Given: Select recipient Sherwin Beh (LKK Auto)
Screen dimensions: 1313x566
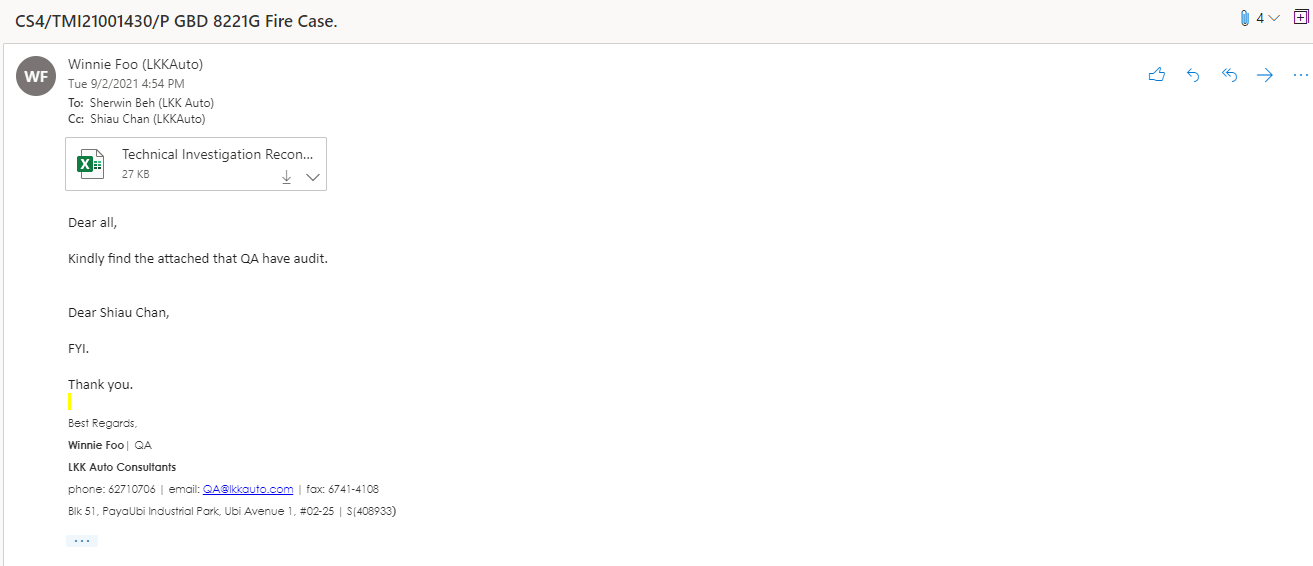Looking at the screenshot, I should click(x=149, y=102).
